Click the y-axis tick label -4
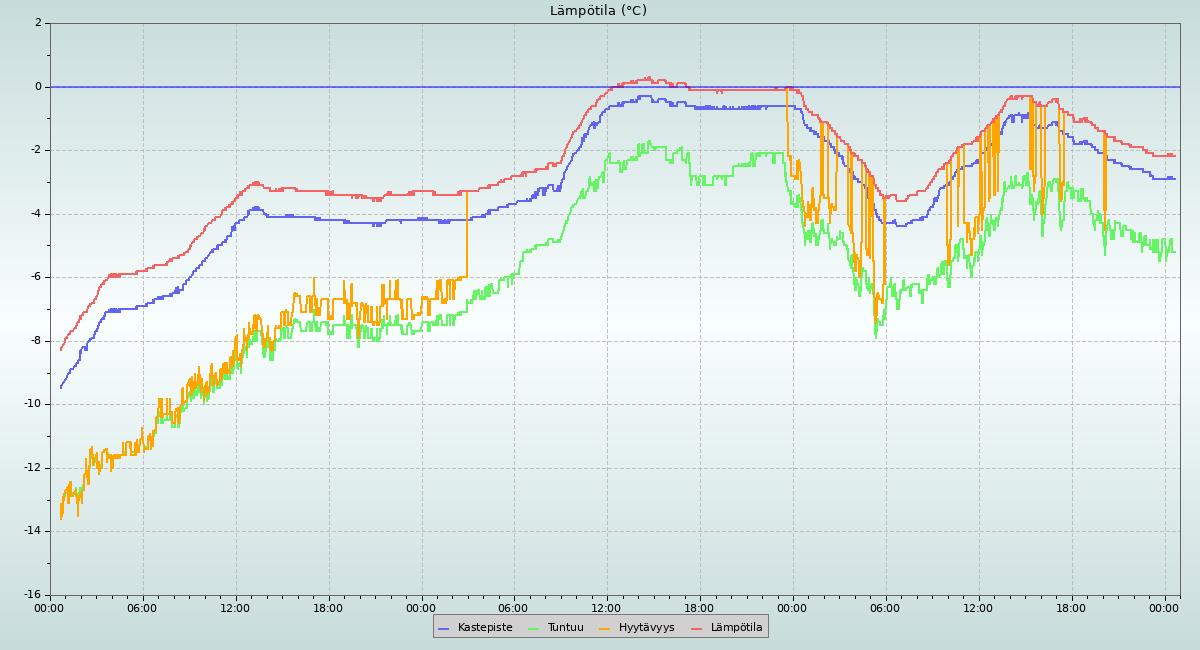The image size is (1200, 650). [36, 214]
